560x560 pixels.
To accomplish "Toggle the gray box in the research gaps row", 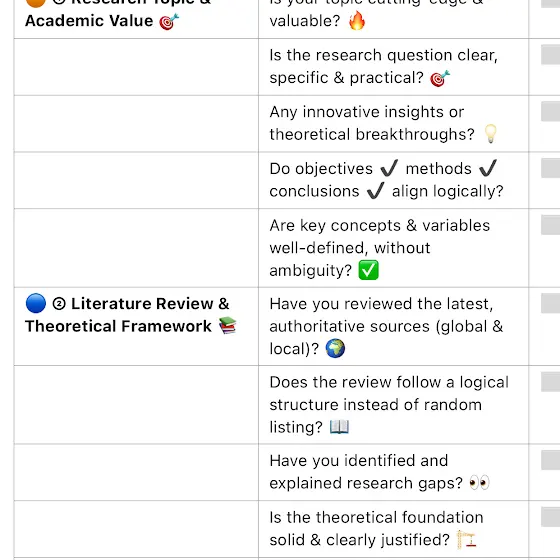I will click(550, 460).
